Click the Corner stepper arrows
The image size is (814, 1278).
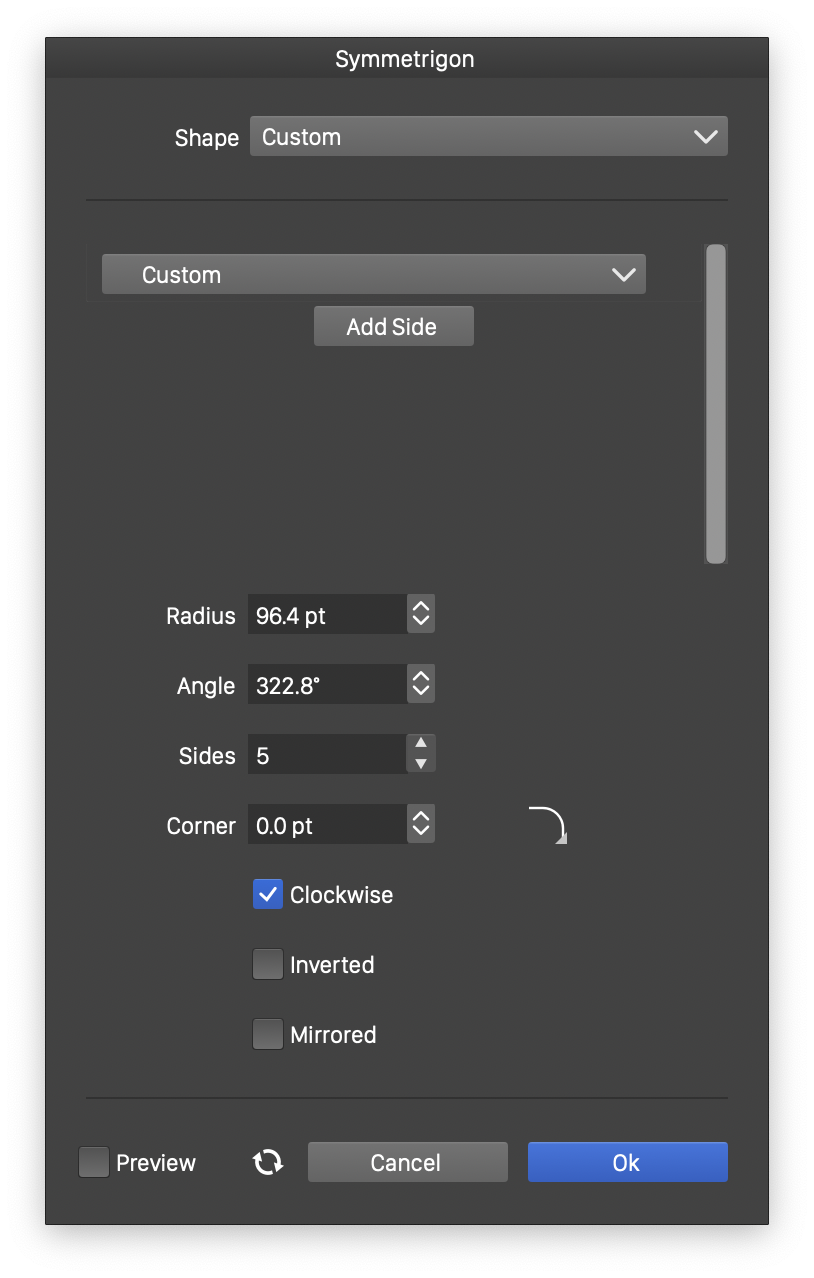point(421,824)
